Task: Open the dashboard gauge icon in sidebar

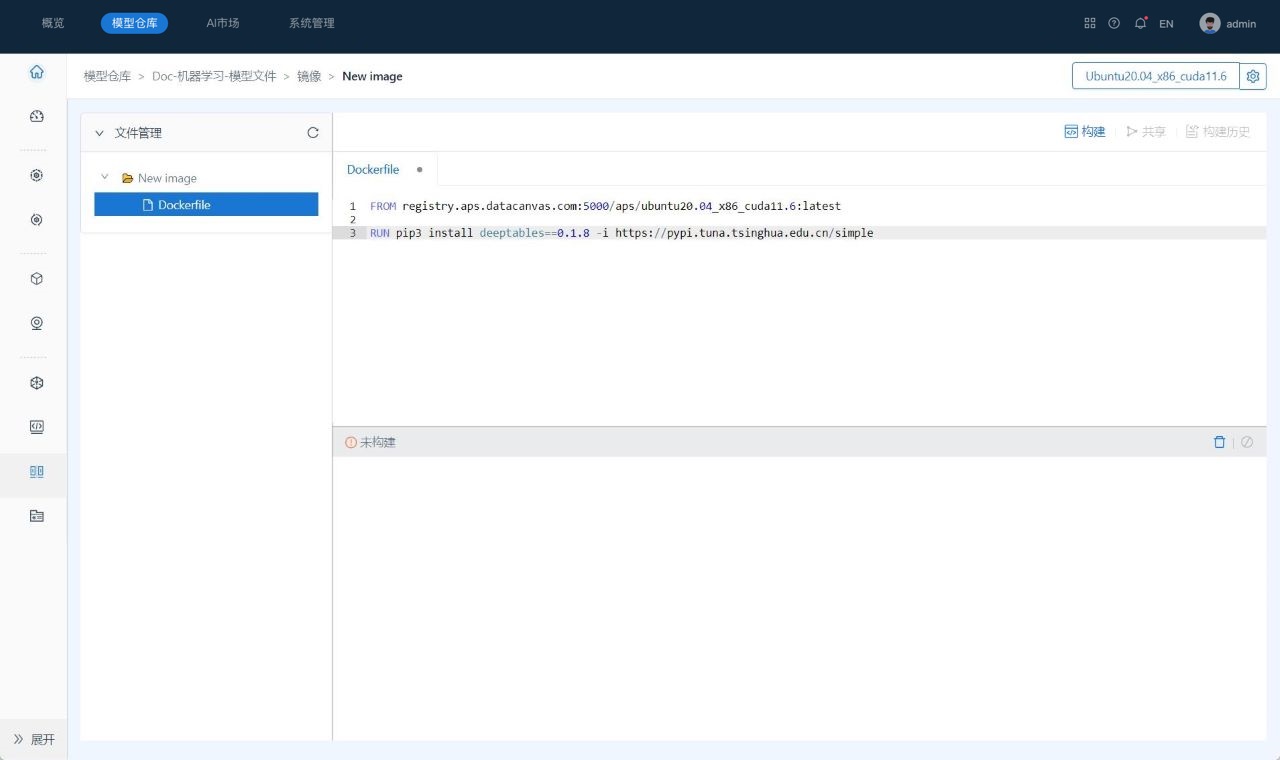Action: pos(37,116)
